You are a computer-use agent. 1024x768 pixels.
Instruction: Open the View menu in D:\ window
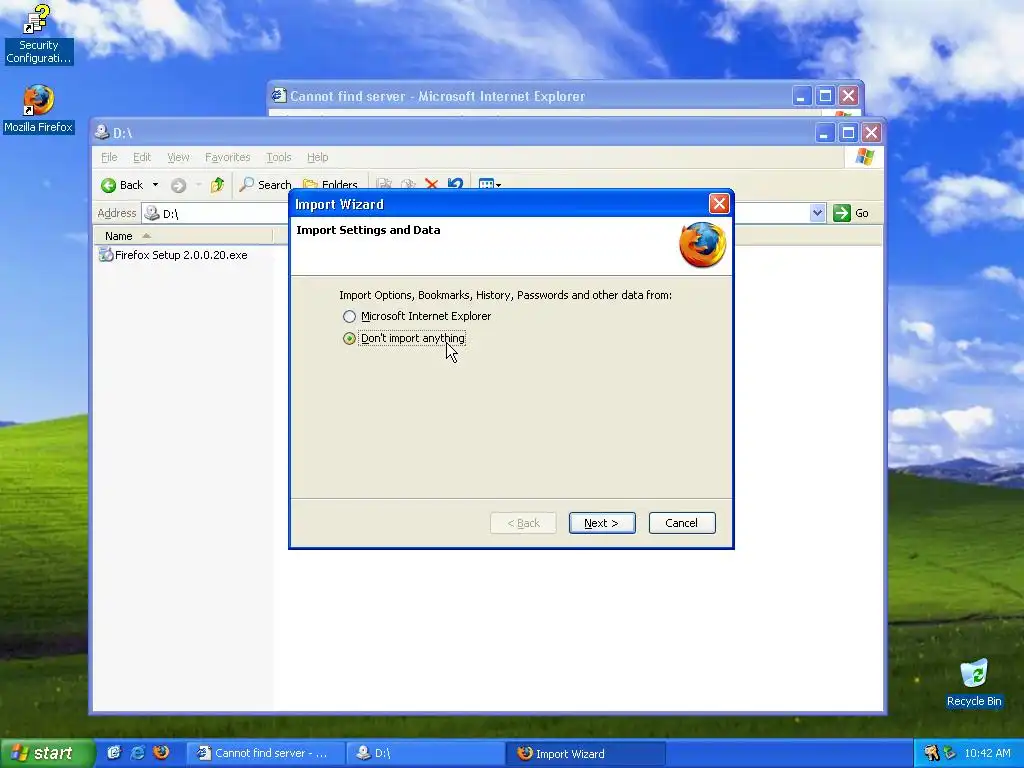178,157
